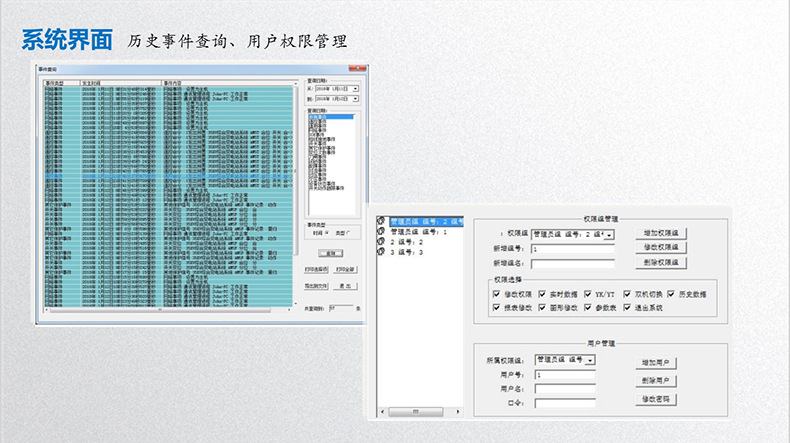This screenshot has width=790, height=443.
Task: Open the 权限组 combo box dropdown
Action: pos(609,235)
